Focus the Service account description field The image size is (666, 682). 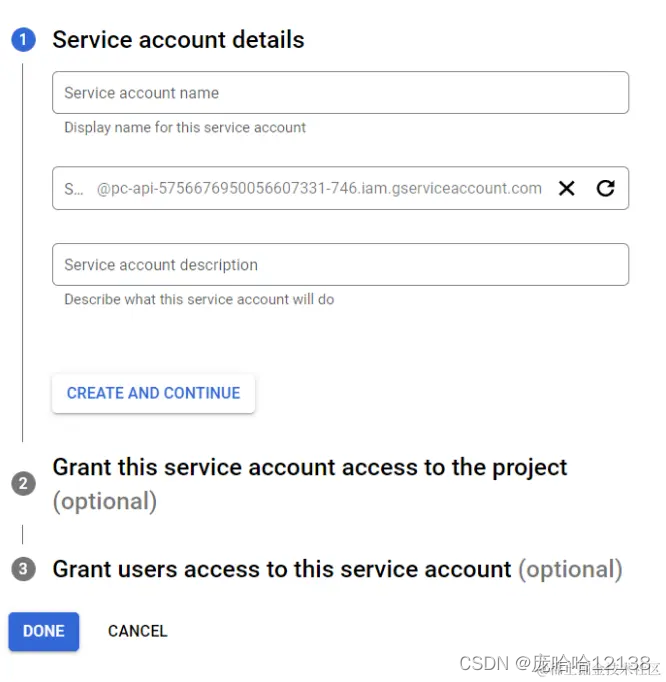(340, 265)
